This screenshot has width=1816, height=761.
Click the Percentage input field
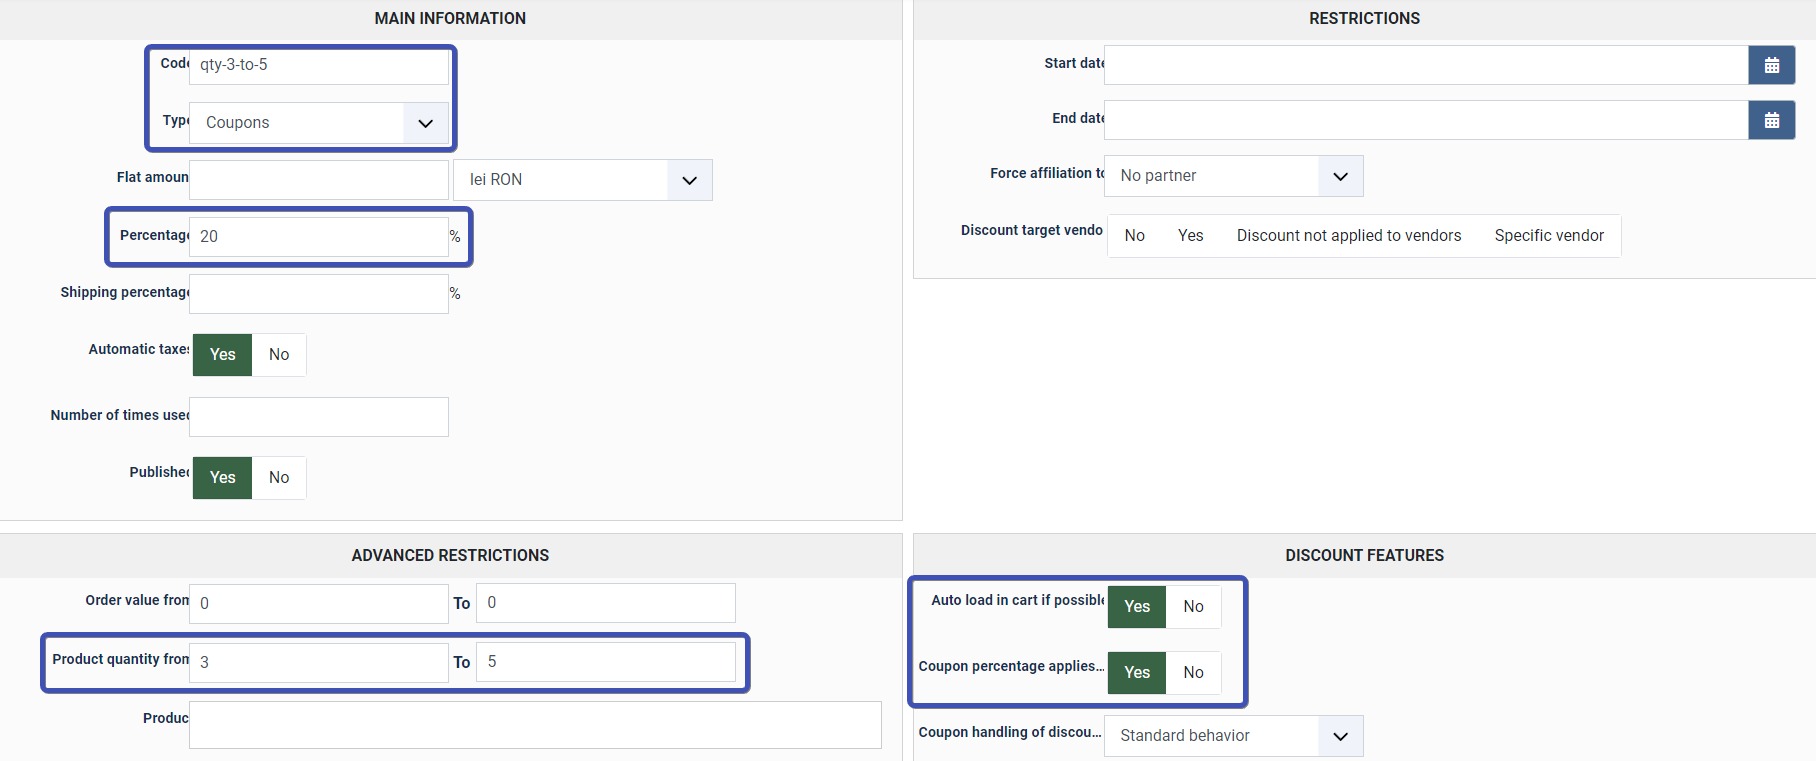pos(319,237)
